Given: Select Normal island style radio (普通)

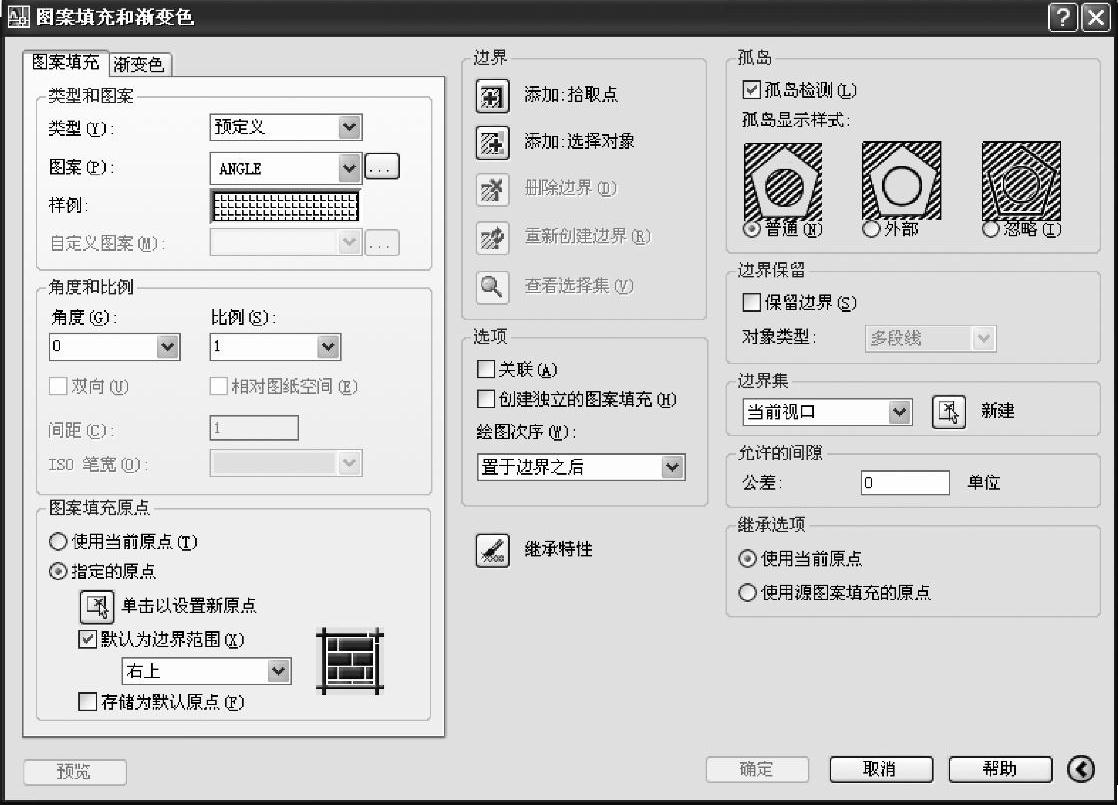Looking at the screenshot, I should coord(752,230).
